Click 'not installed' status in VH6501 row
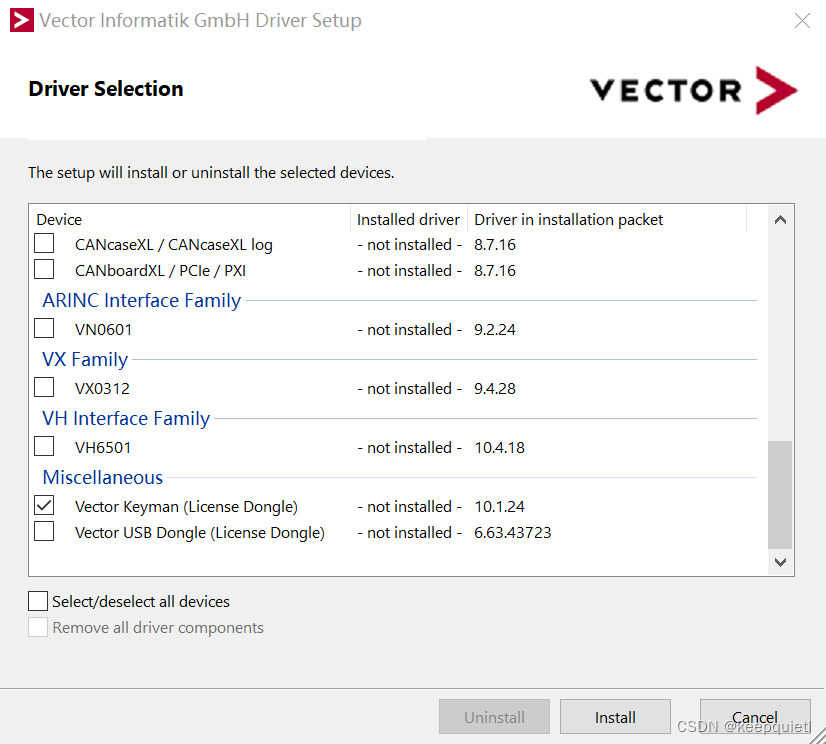 pyautogui.click(x=409, y=447)
